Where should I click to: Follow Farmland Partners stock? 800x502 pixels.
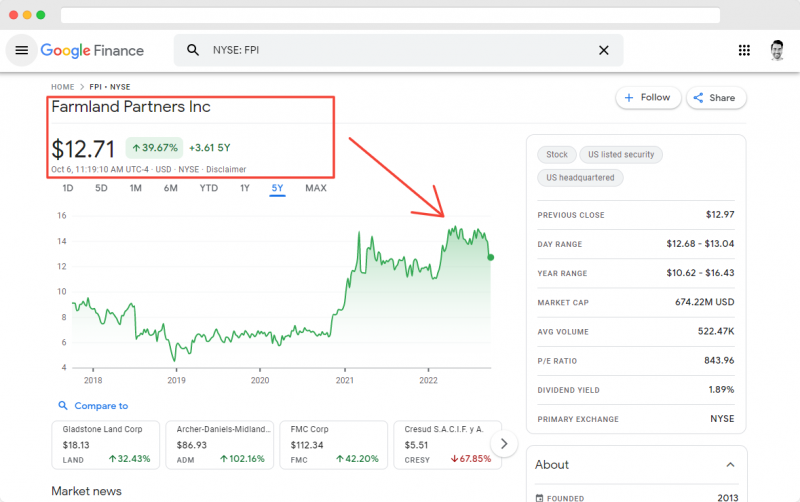click(648, 97)
